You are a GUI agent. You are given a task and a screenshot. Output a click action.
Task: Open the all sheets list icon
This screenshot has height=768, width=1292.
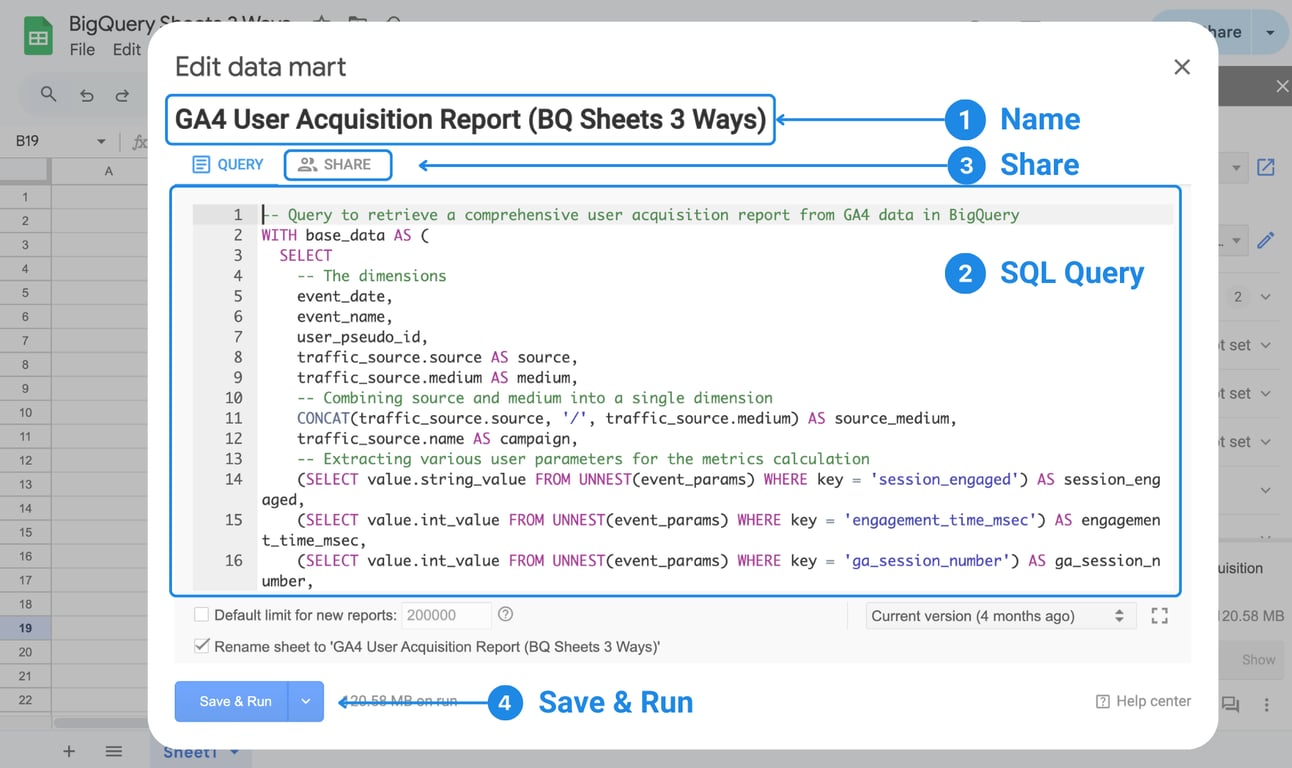pos(114,751)
